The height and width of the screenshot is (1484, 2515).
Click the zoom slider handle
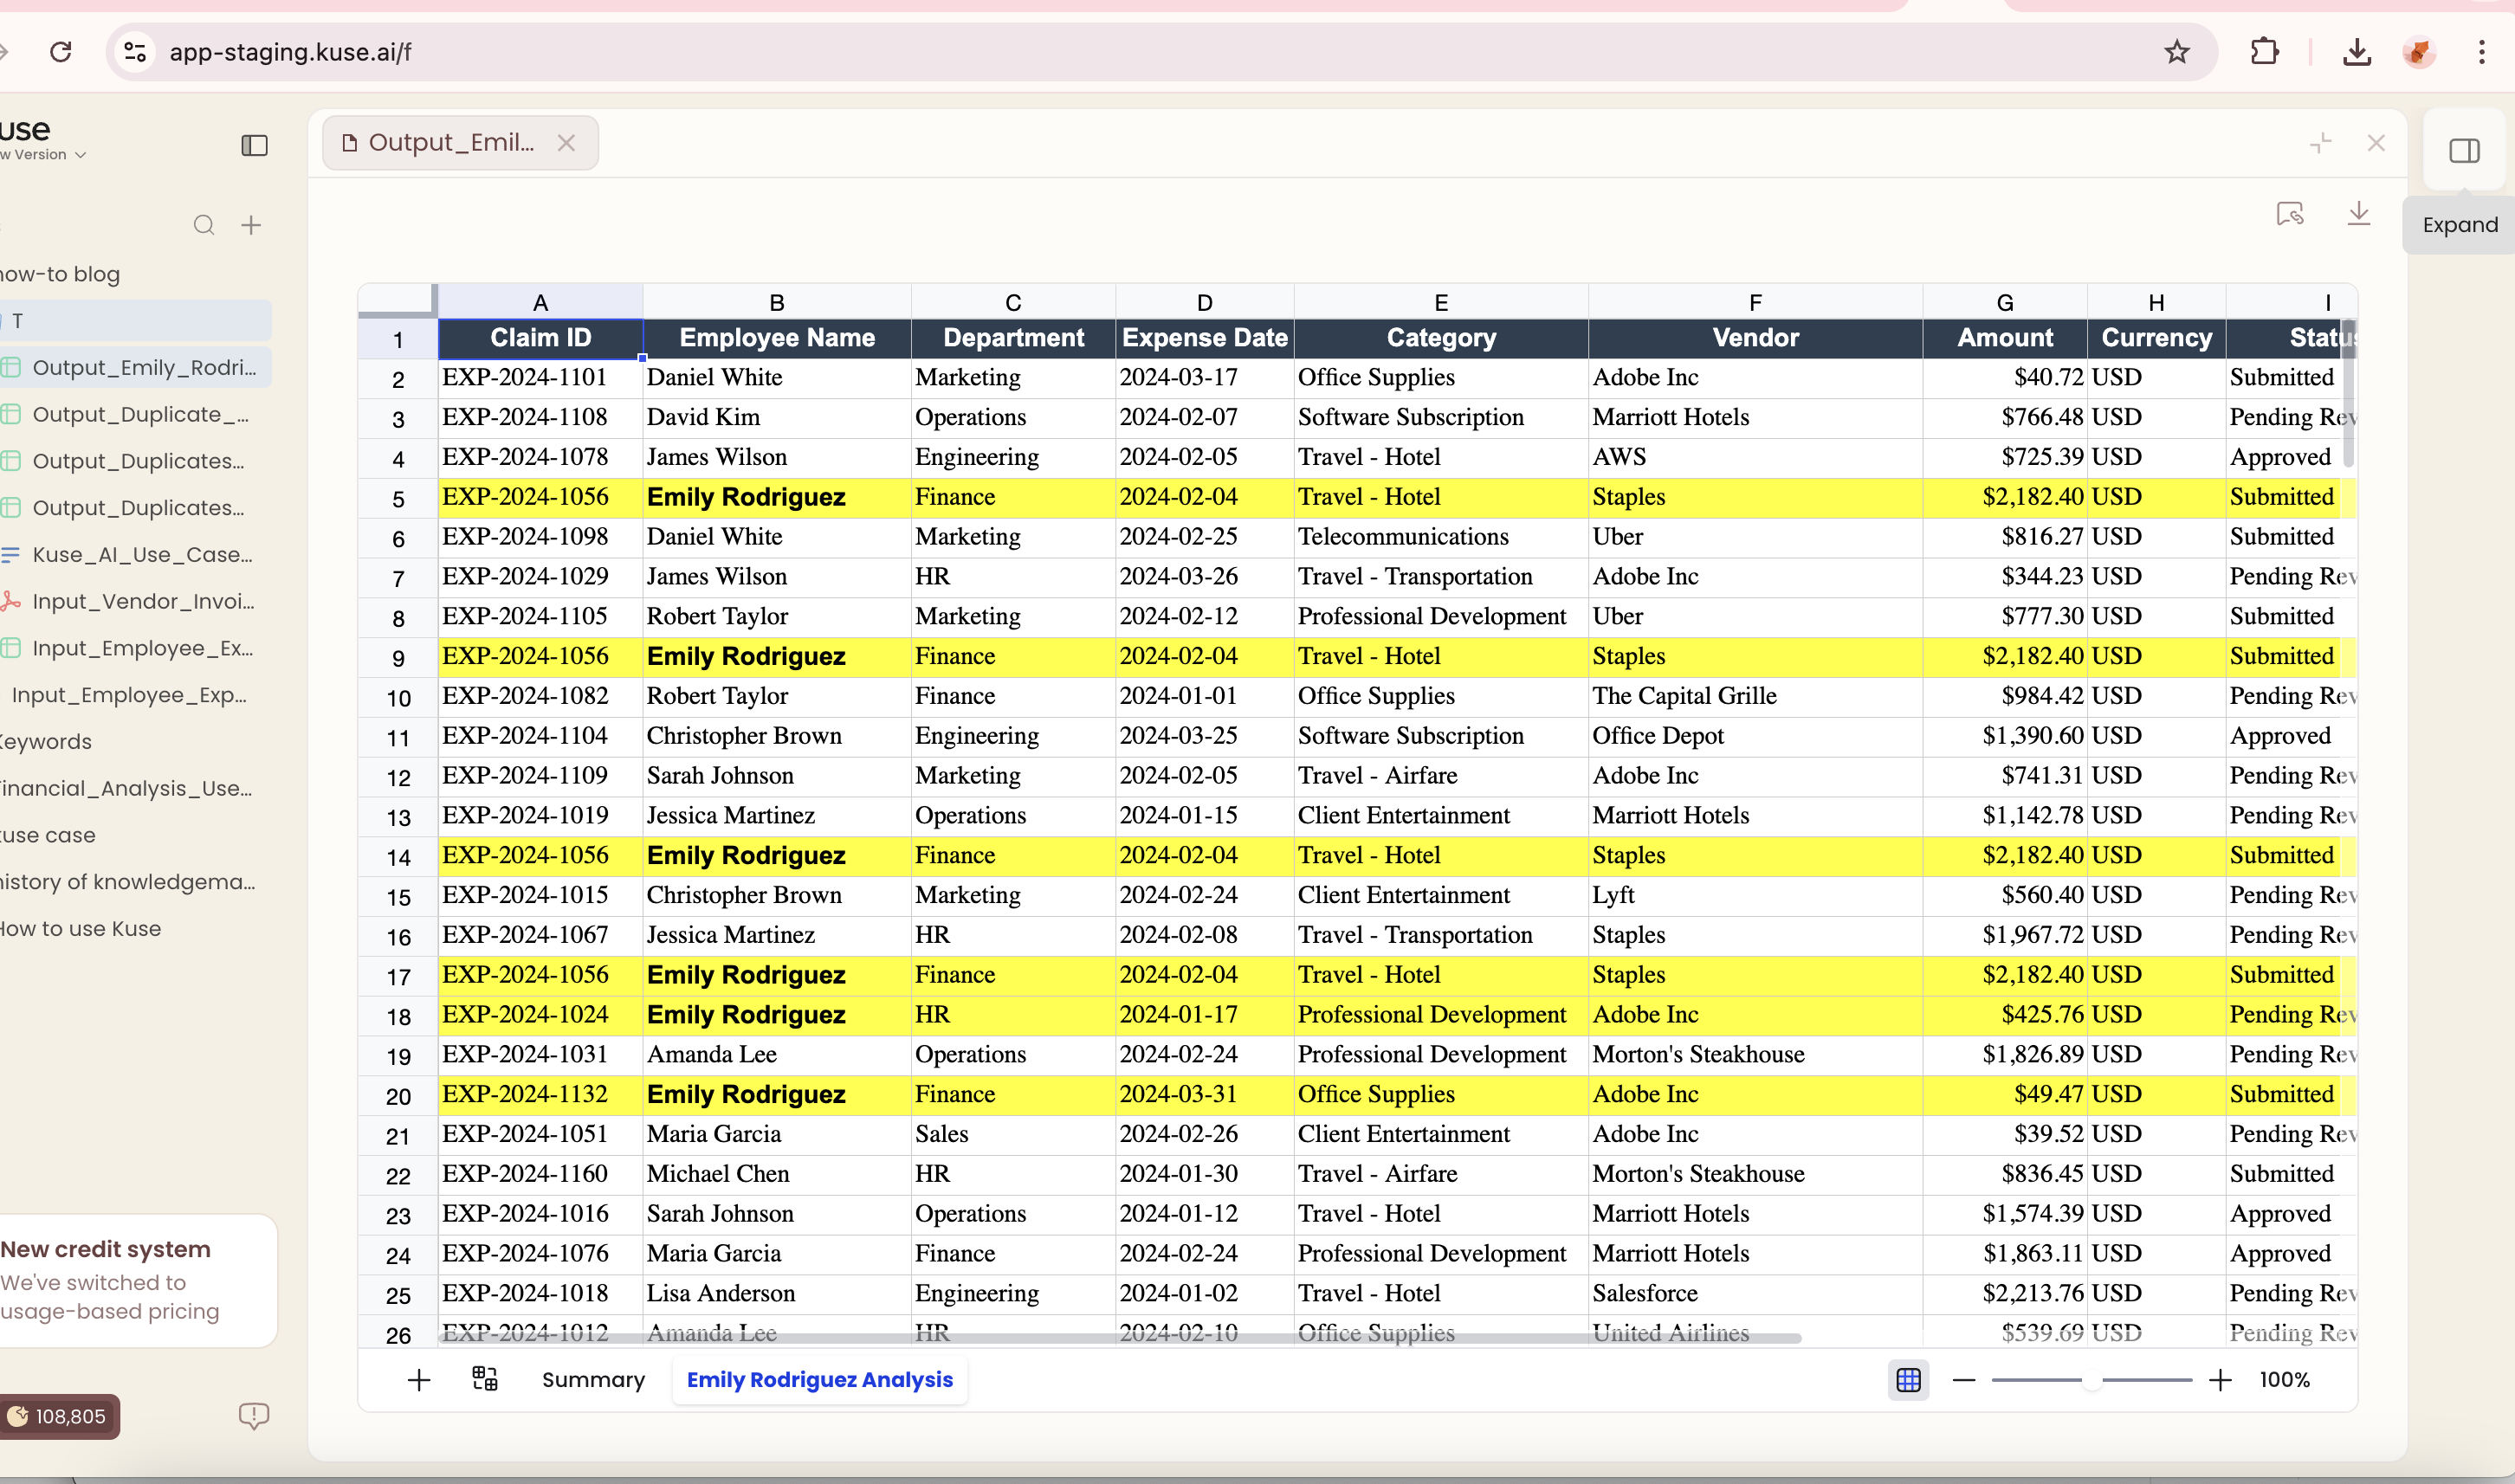click(x=2091, y=1380)
